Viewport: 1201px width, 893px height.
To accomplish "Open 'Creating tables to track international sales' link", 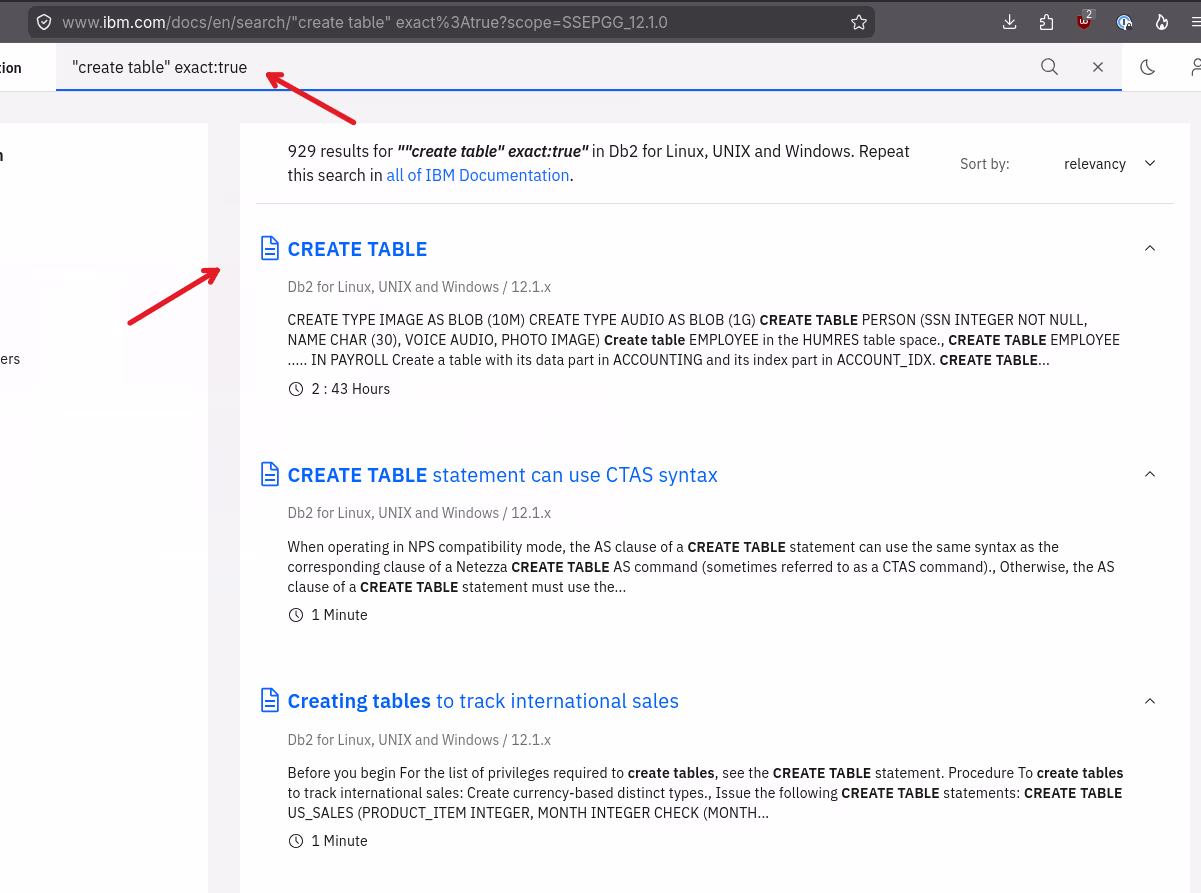I will (483, 701).
